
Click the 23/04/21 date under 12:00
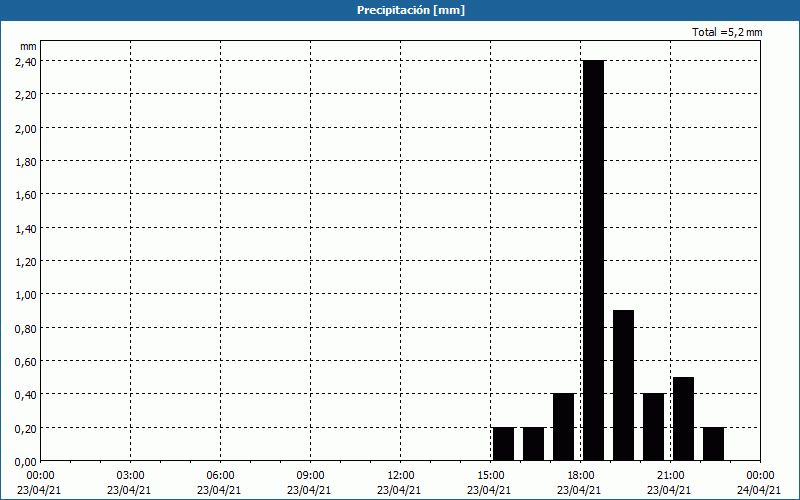[399, 490]
